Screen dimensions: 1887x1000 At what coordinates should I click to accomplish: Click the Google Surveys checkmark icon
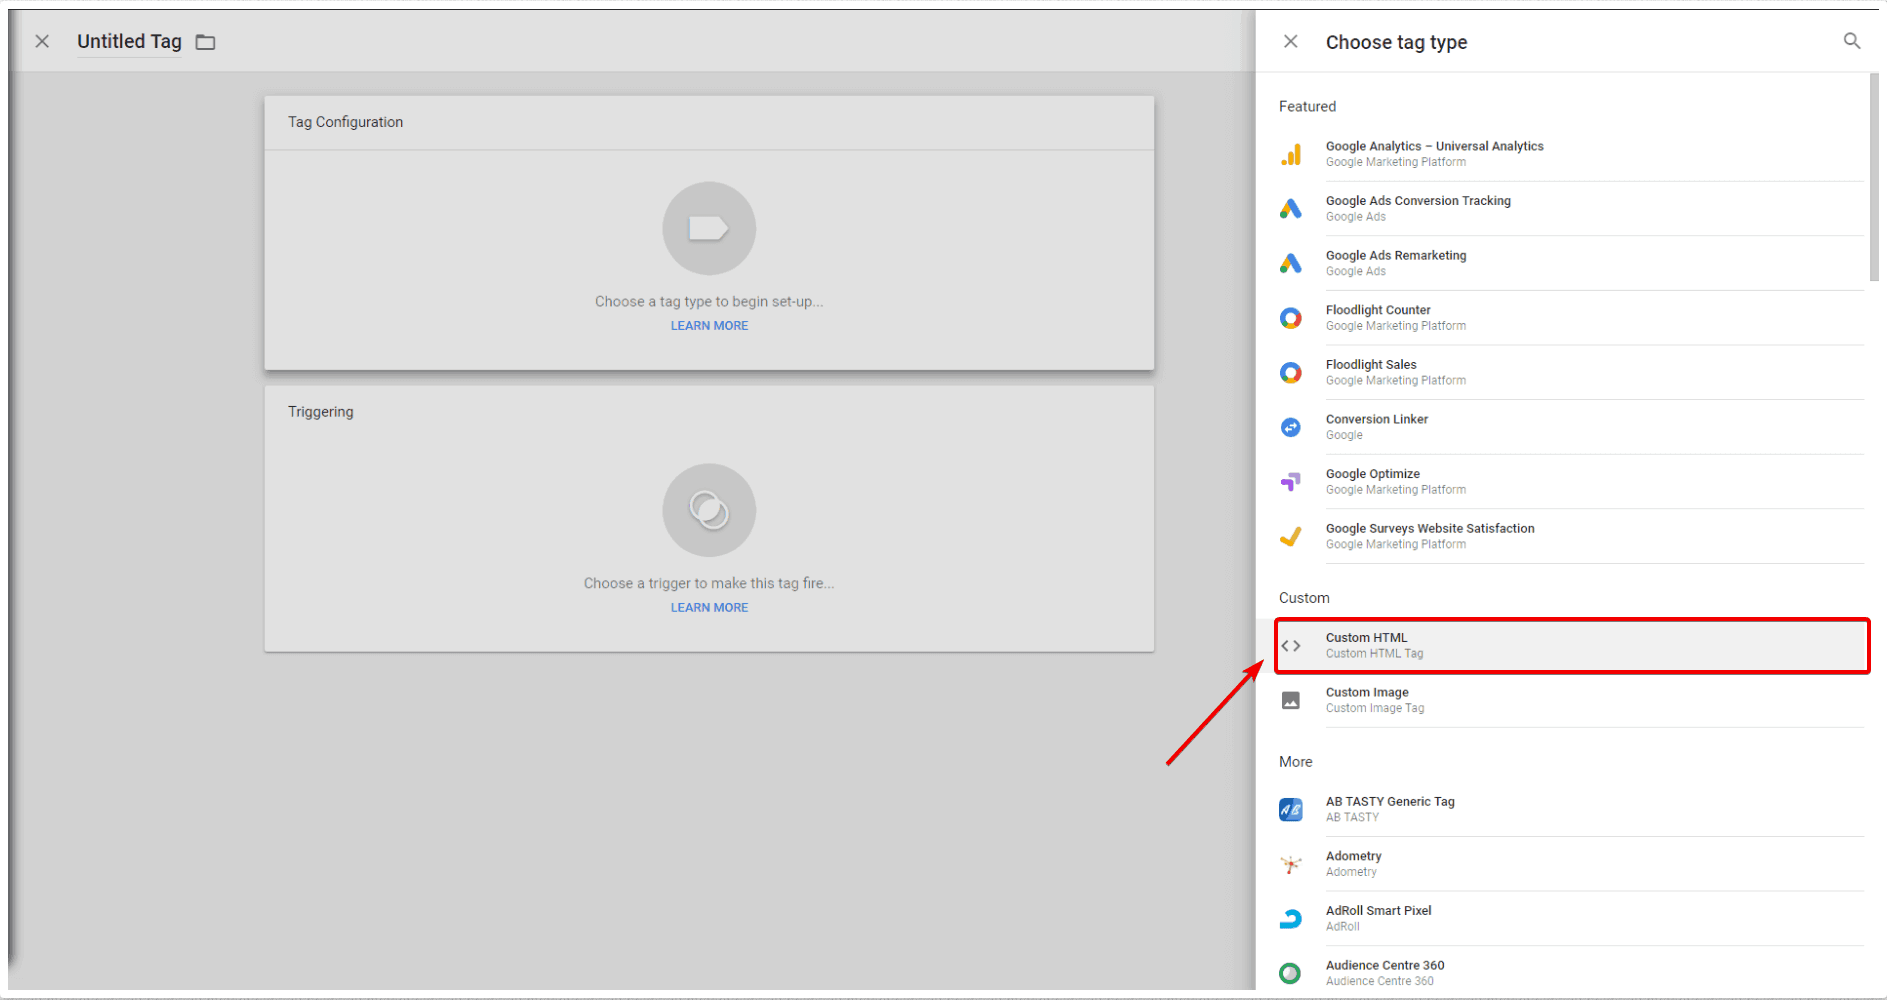[x=1291, y=537]
